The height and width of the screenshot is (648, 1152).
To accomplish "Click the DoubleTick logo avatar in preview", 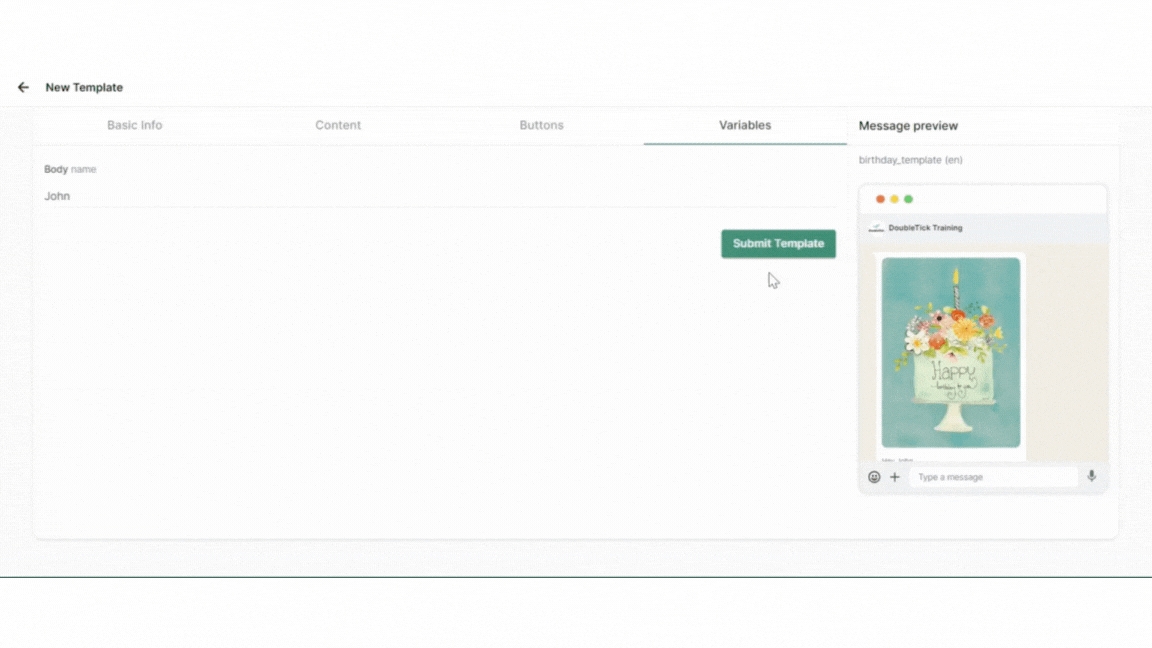I will pos(876,228).
